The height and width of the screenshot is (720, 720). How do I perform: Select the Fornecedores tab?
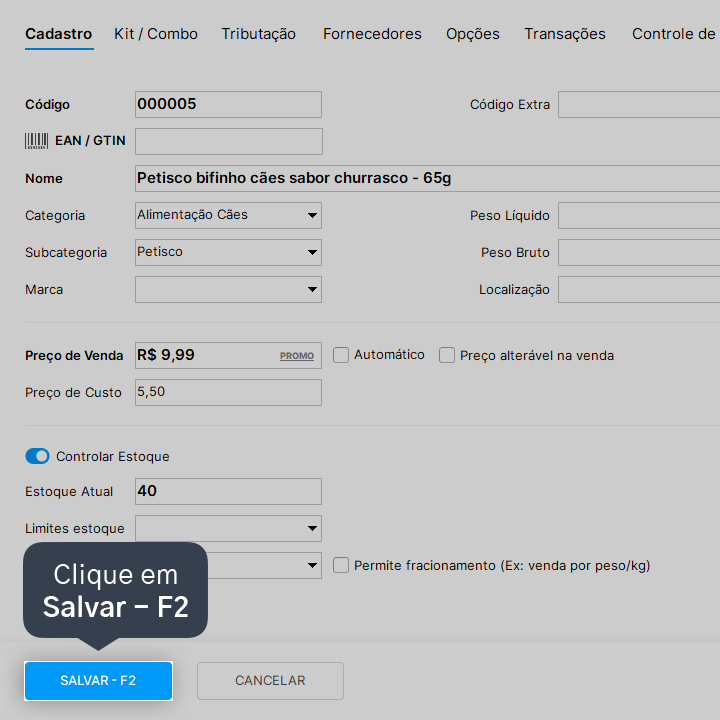click(x=372, y=34)
